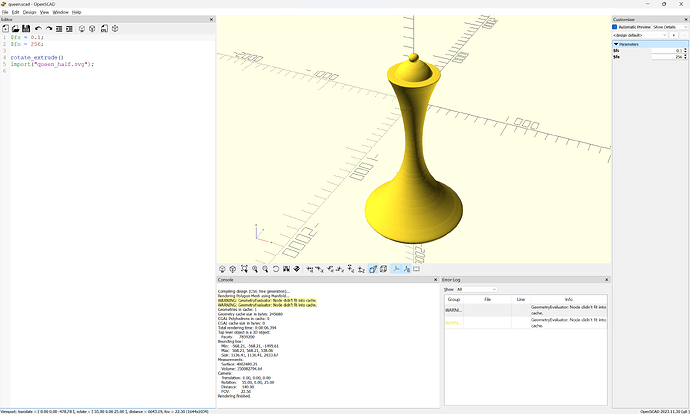Image resolution: width=690 pixels, height=414 pixels.
Task: Open the Show Details dropdown in Customizer
Action: point(669,27)
